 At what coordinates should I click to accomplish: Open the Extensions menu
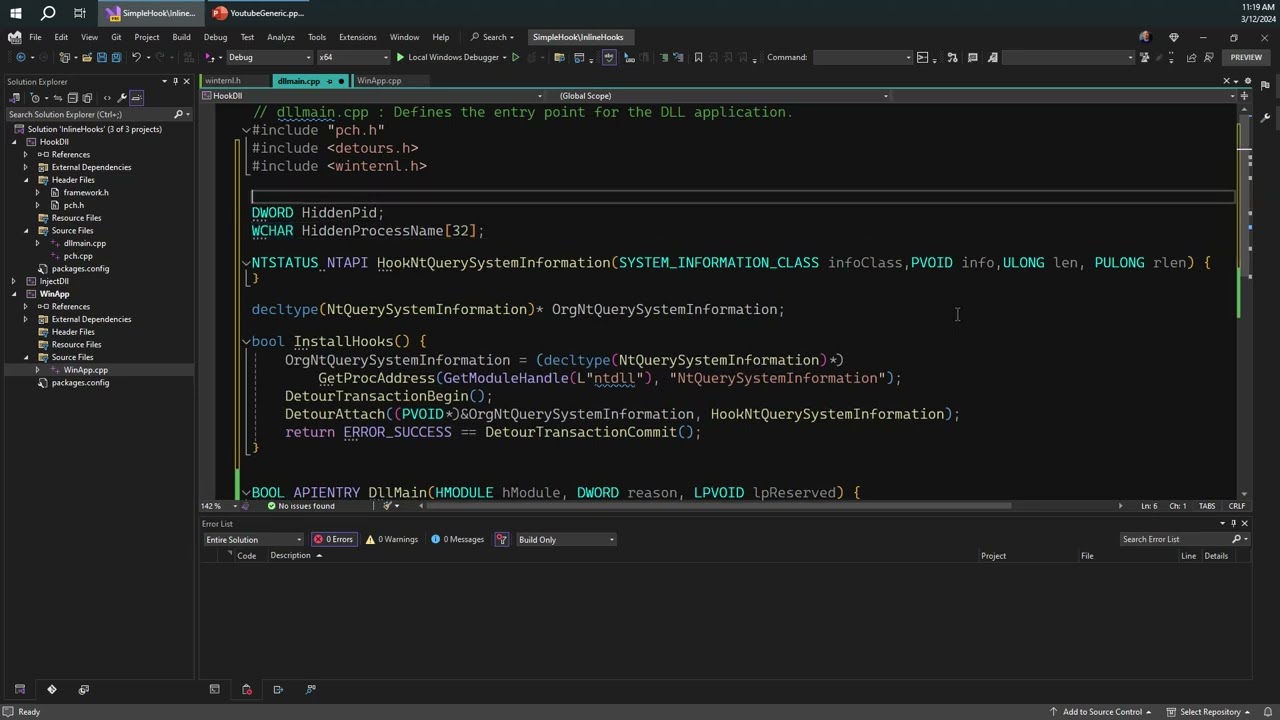(x=358, y=37)
